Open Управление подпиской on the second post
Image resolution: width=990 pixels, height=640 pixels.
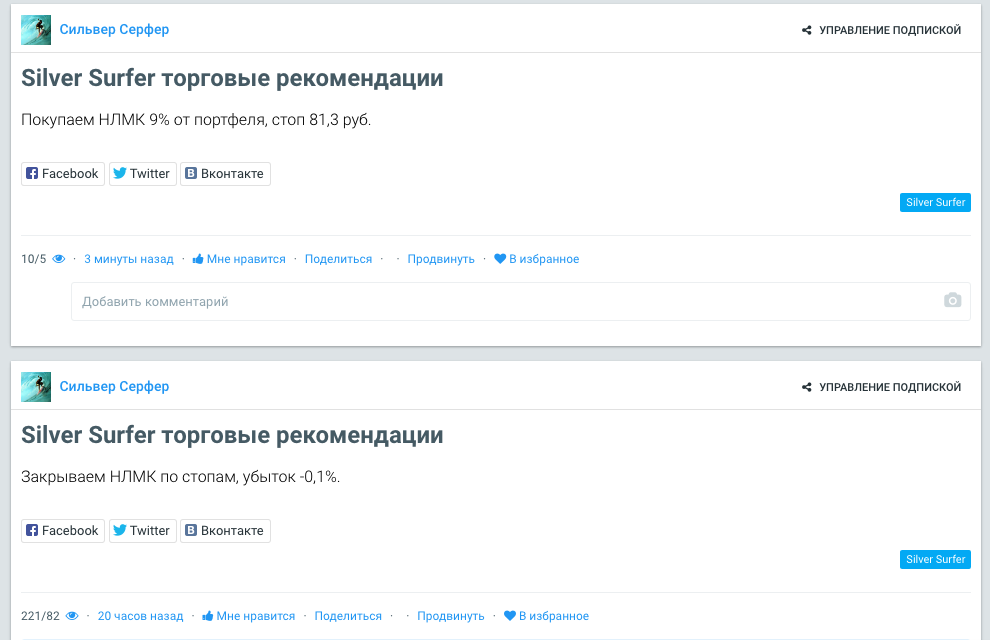click(881, 387)
